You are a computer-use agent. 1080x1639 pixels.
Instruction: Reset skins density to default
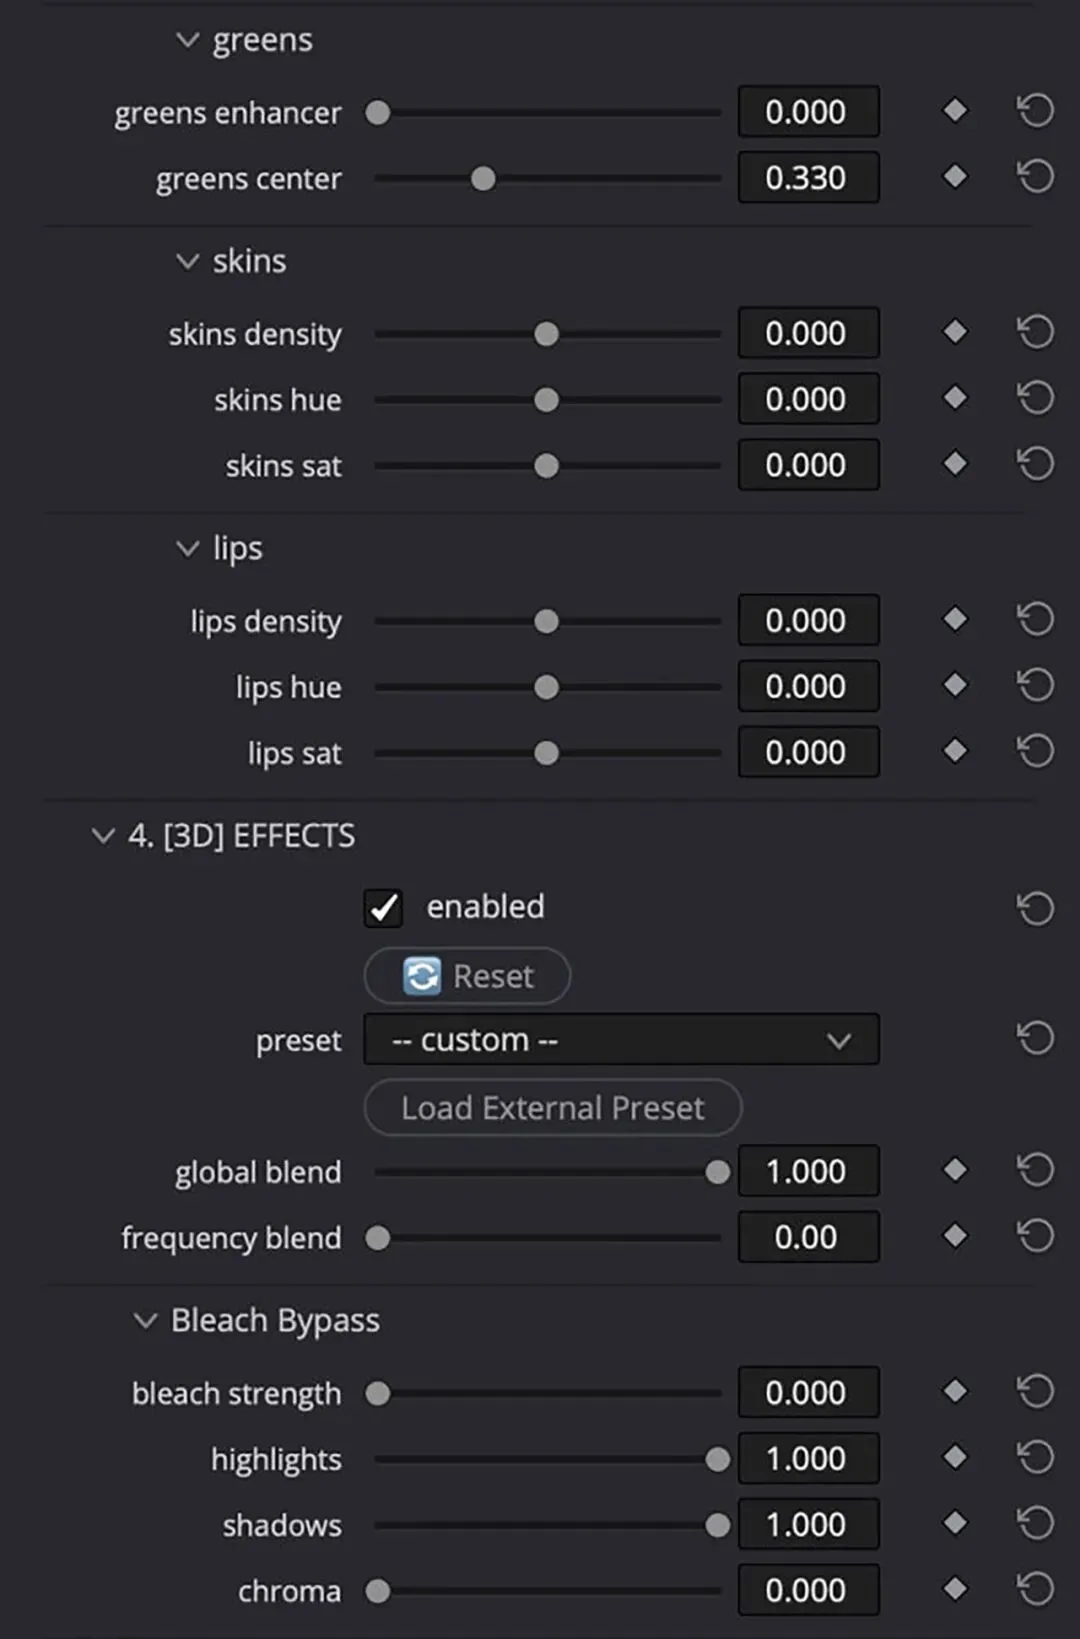coord(1035,332)
